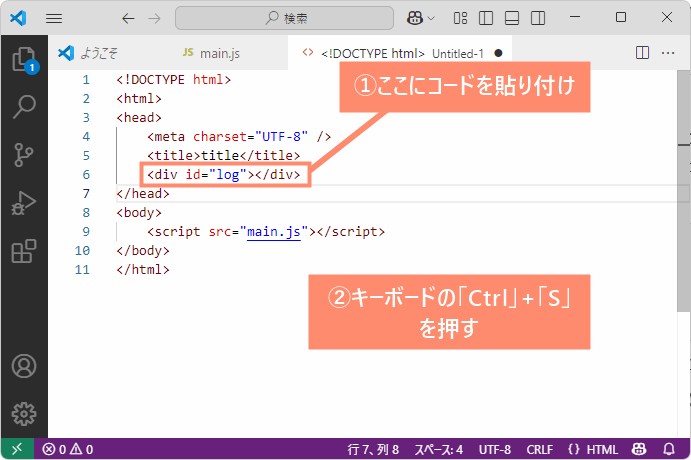Open notifications bell icon
Viewport: 691px width, 460px height.
point(669,449)
